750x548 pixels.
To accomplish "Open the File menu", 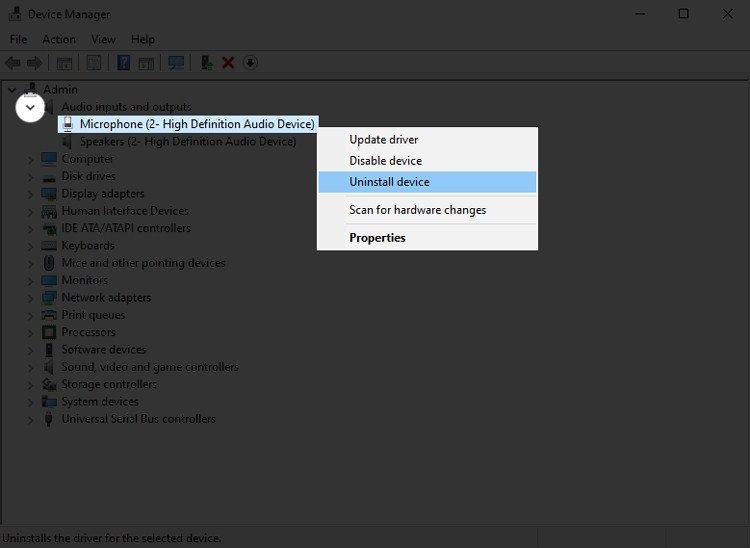I will [x=18, y=39].
